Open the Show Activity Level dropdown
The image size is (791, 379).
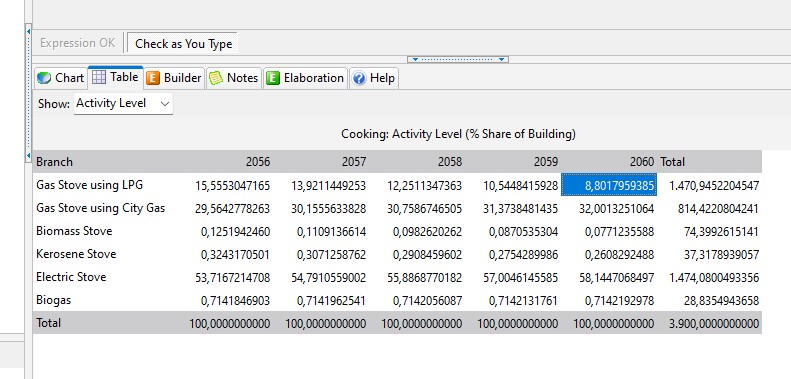coord(123,103)
